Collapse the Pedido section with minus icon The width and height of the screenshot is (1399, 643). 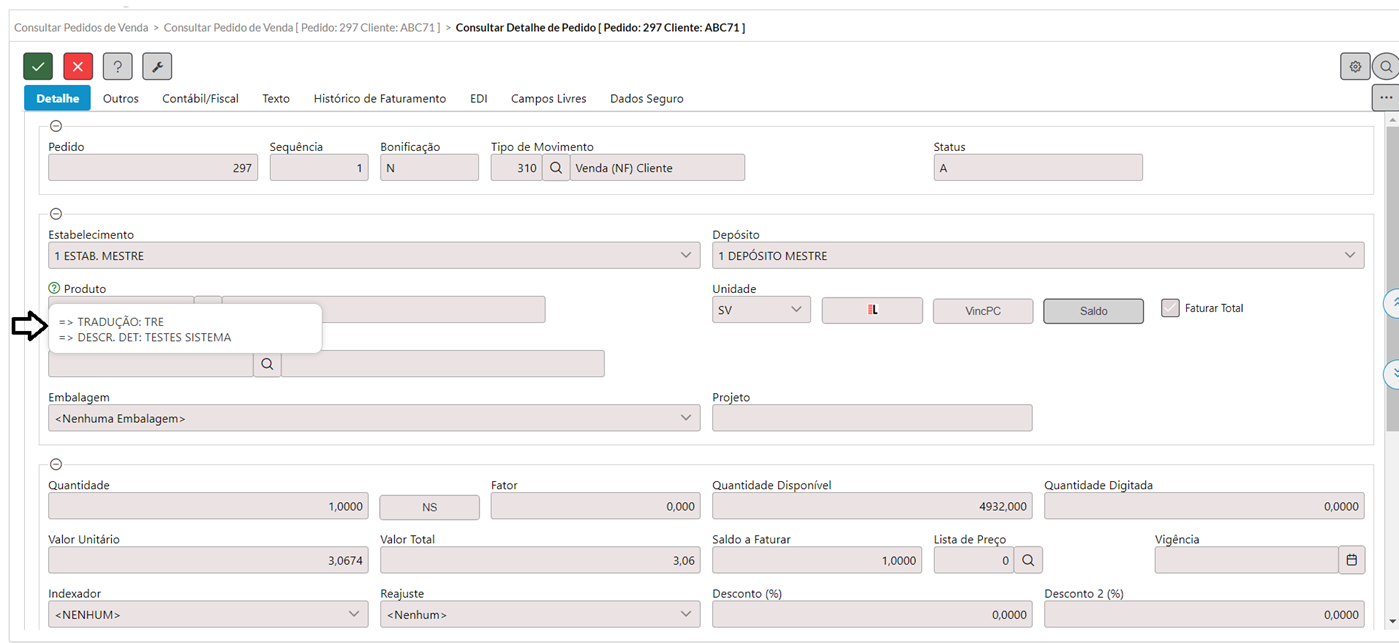coord(56,126)
